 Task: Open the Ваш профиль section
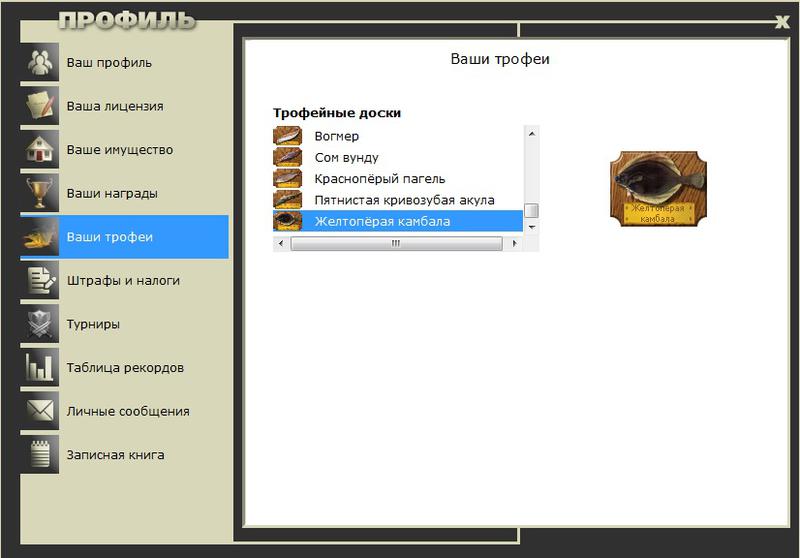pos(124,62)
